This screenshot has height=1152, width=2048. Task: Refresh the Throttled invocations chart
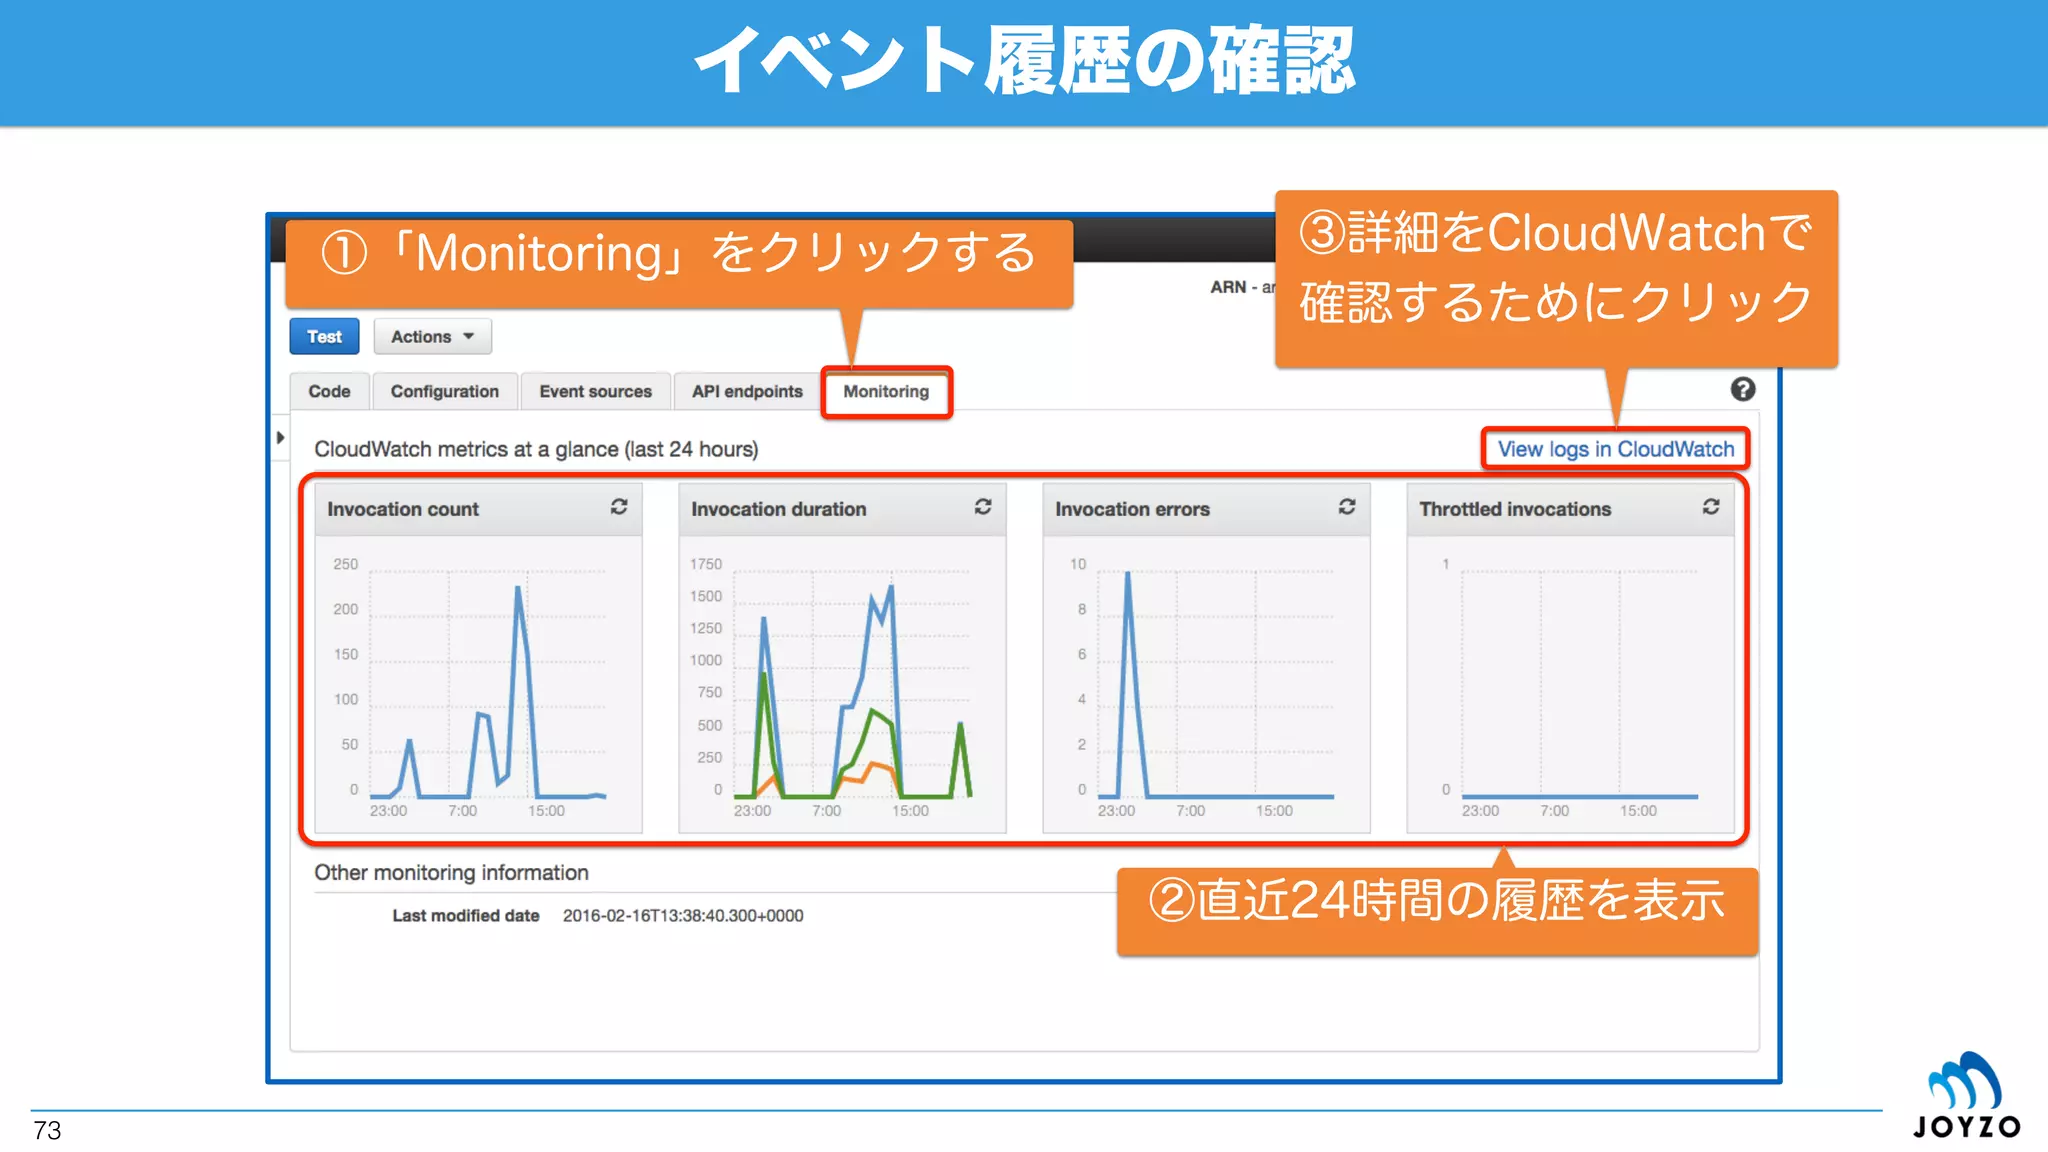(1711, 507)
